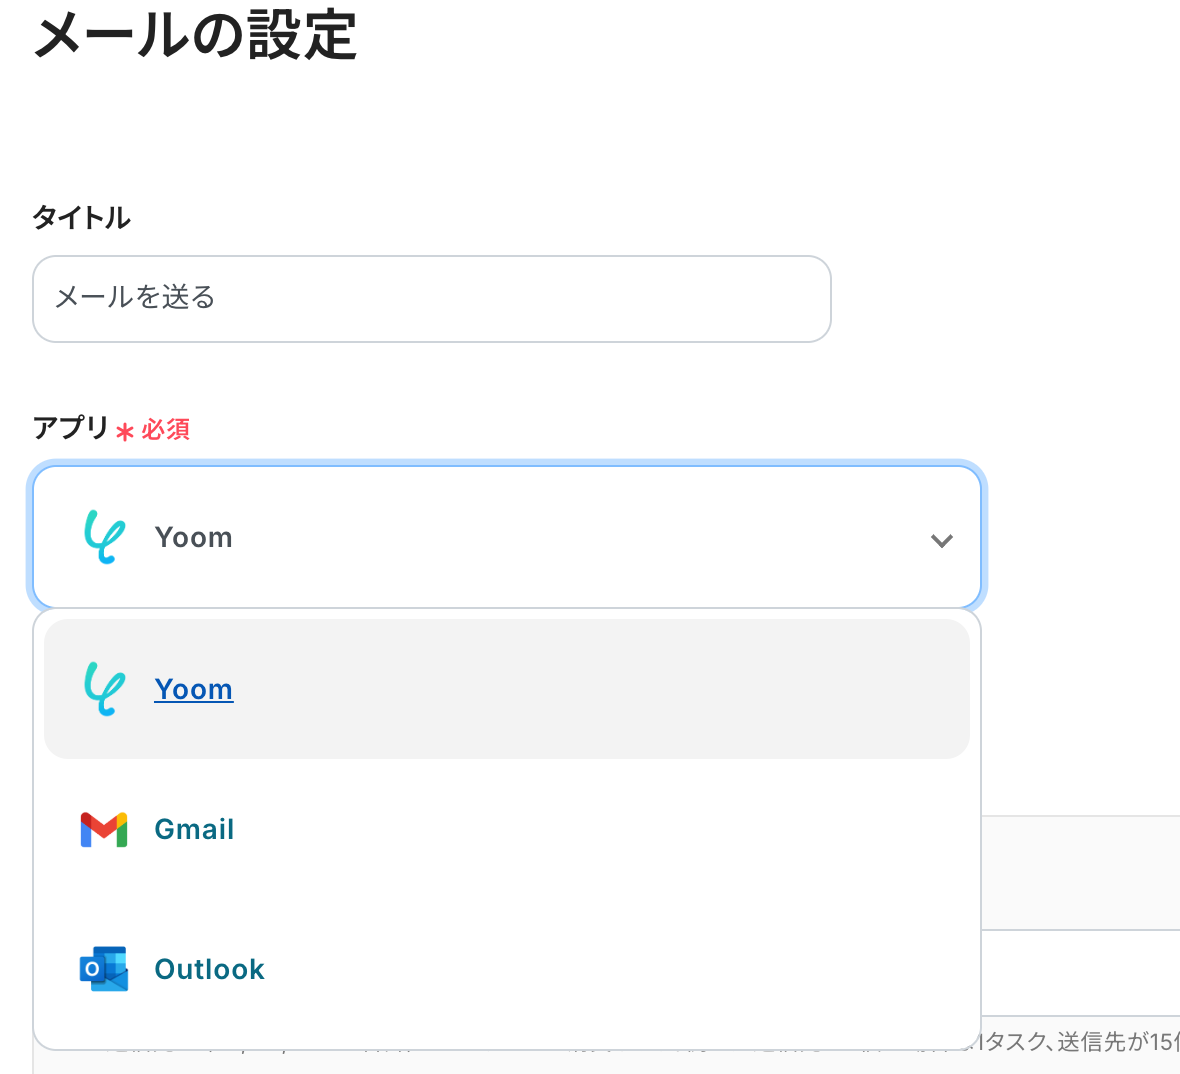
Task: Click the Yoom logo in selected field
Action: click(x=104, y=537)
